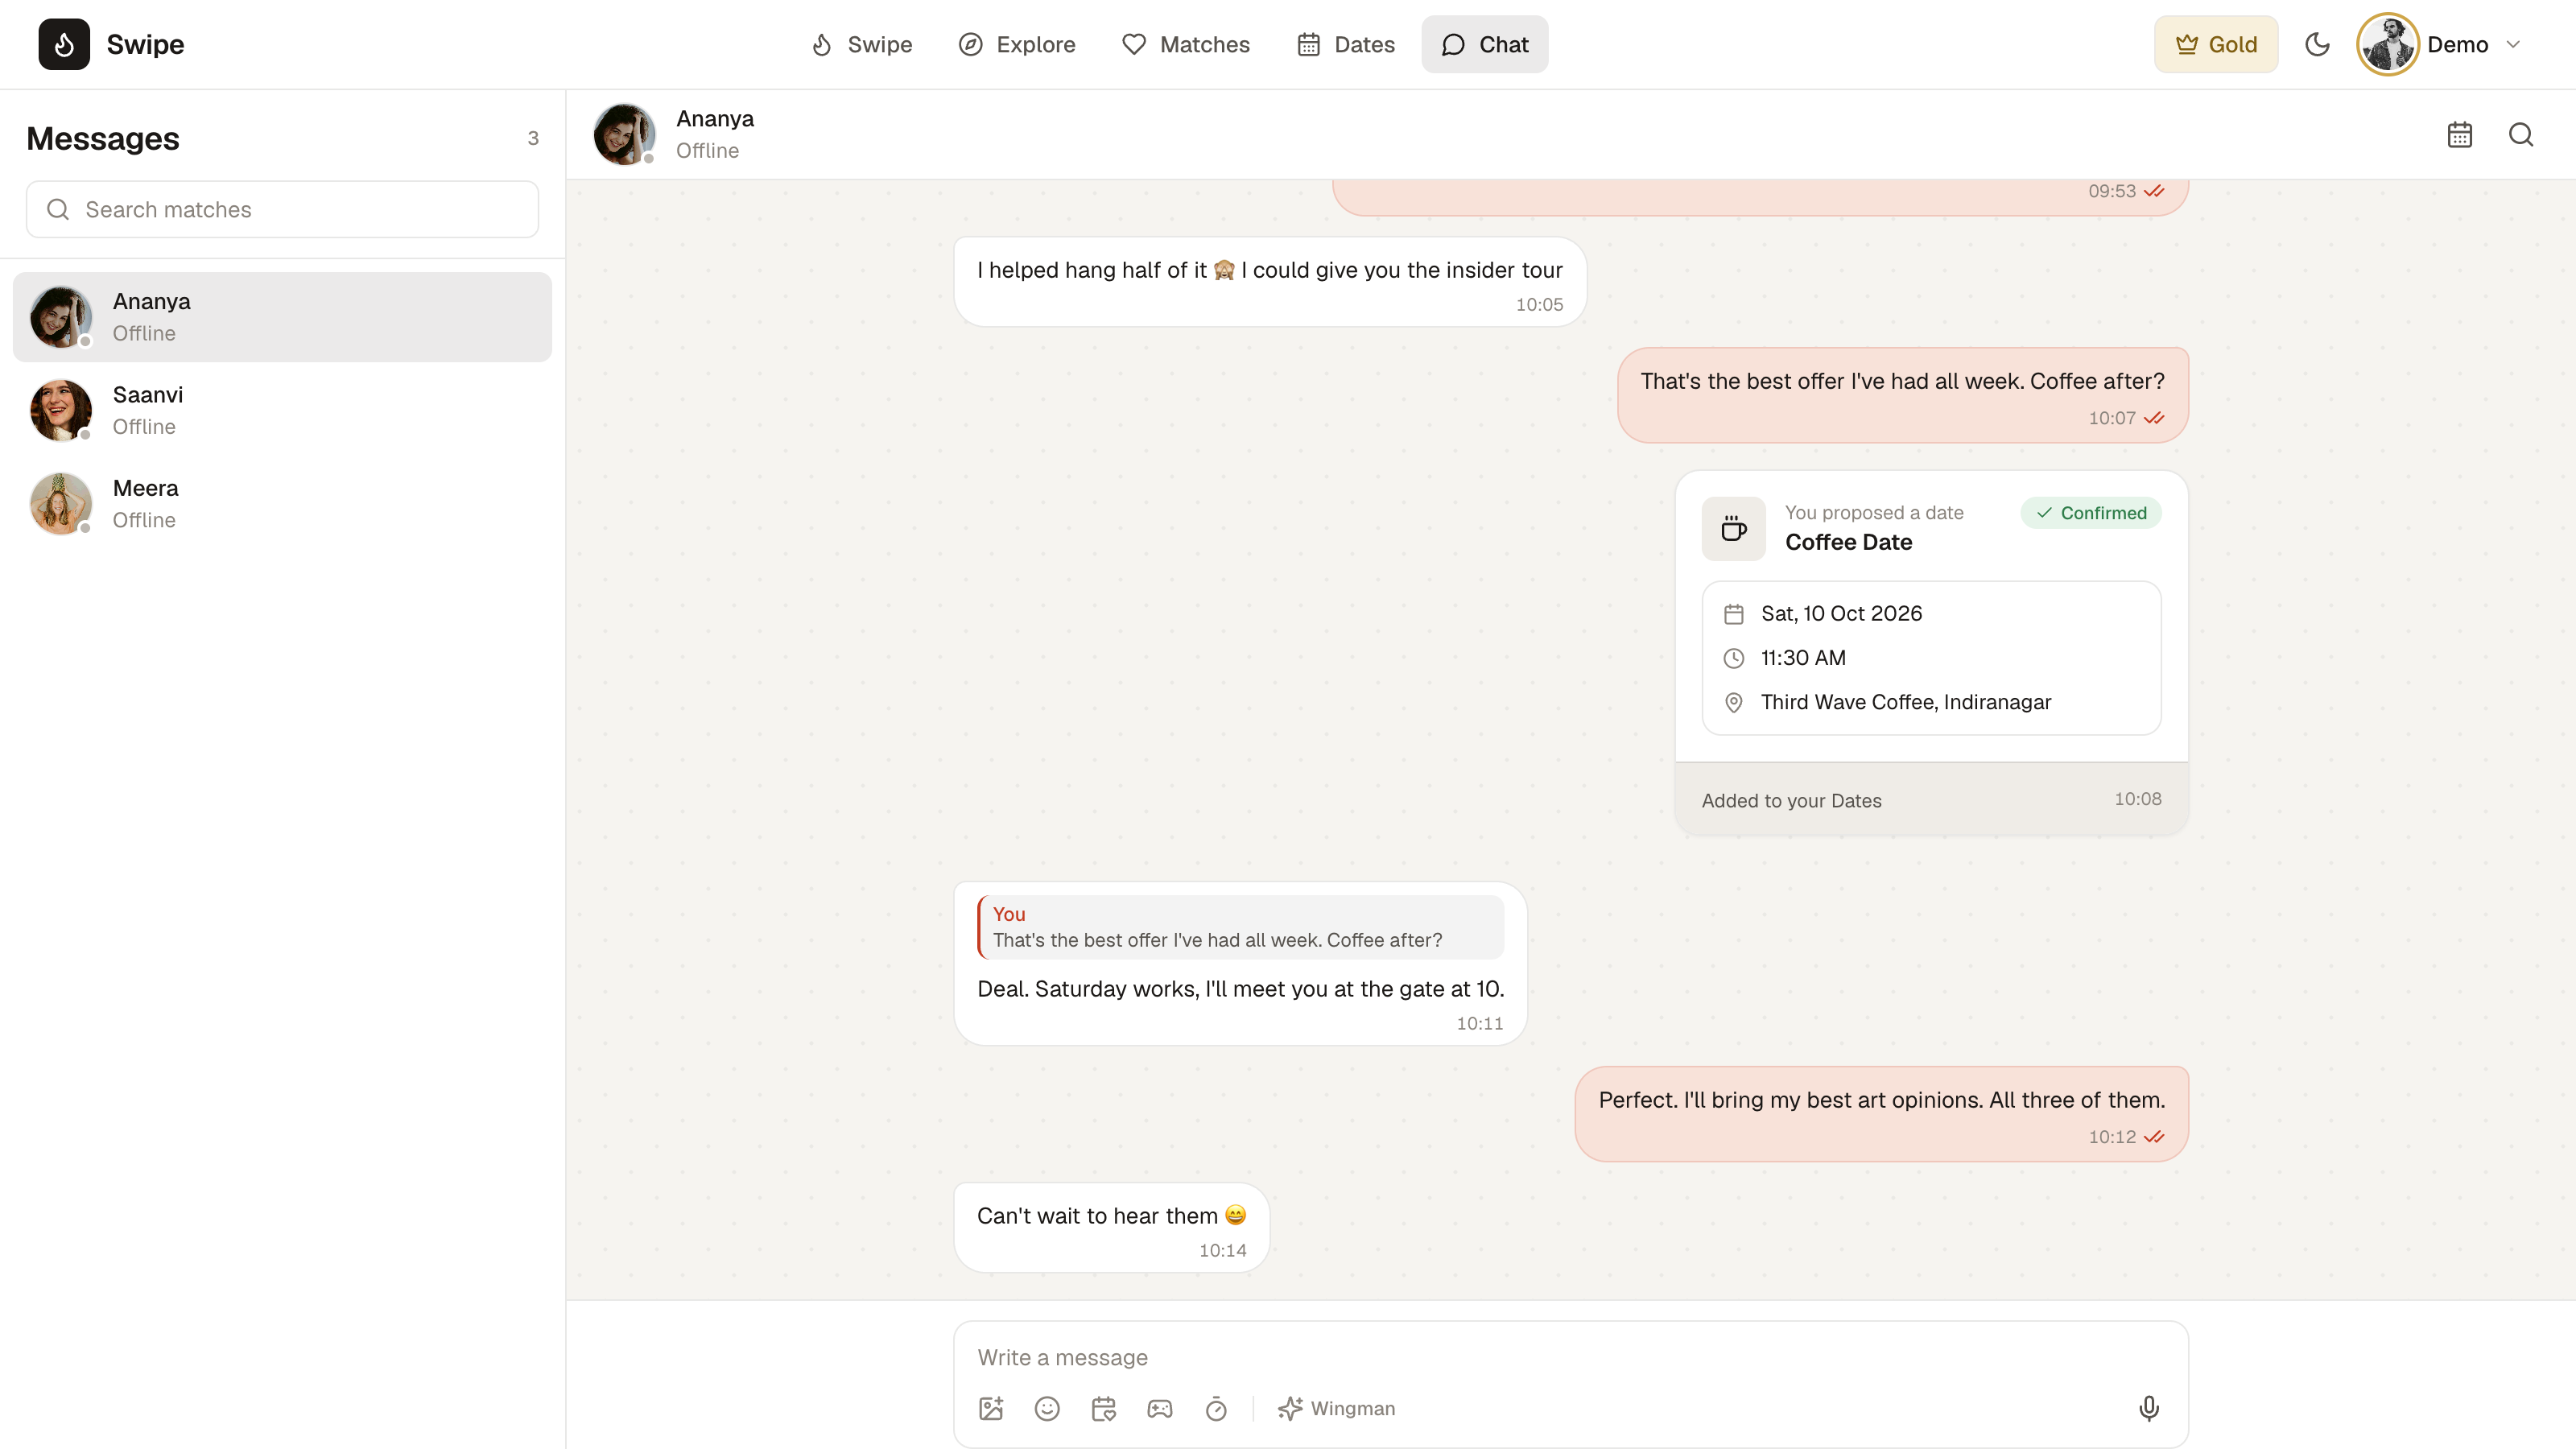The height and width of the screenshot is (1449, 2576).
Task: Click the 'Deal. Saturday works' message text
Action: click(x=1240, y=989)
